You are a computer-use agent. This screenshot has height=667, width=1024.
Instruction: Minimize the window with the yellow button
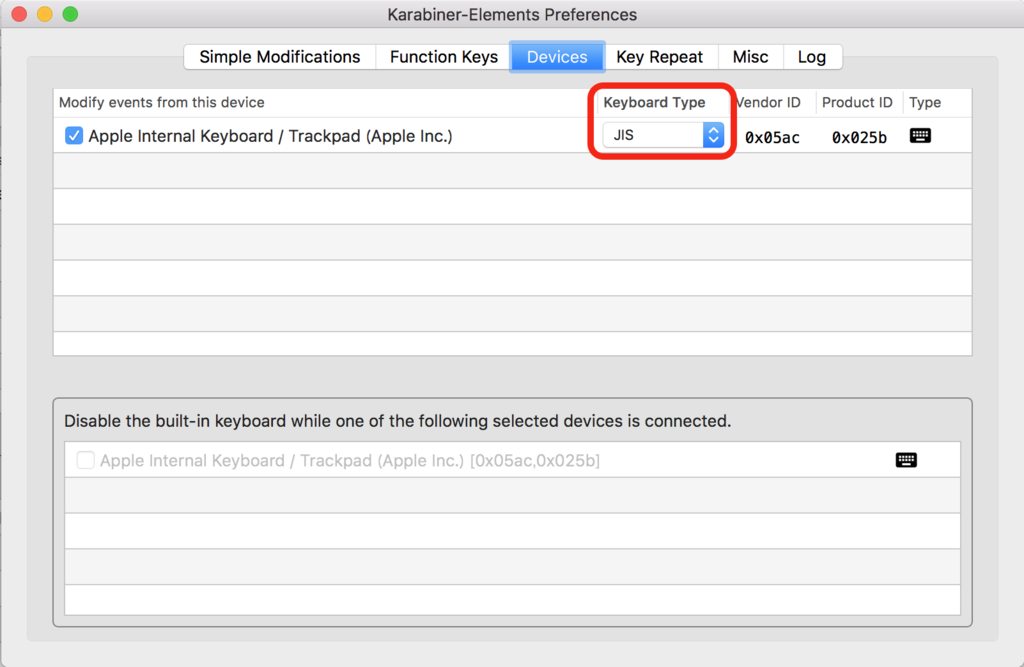[44, 14]
